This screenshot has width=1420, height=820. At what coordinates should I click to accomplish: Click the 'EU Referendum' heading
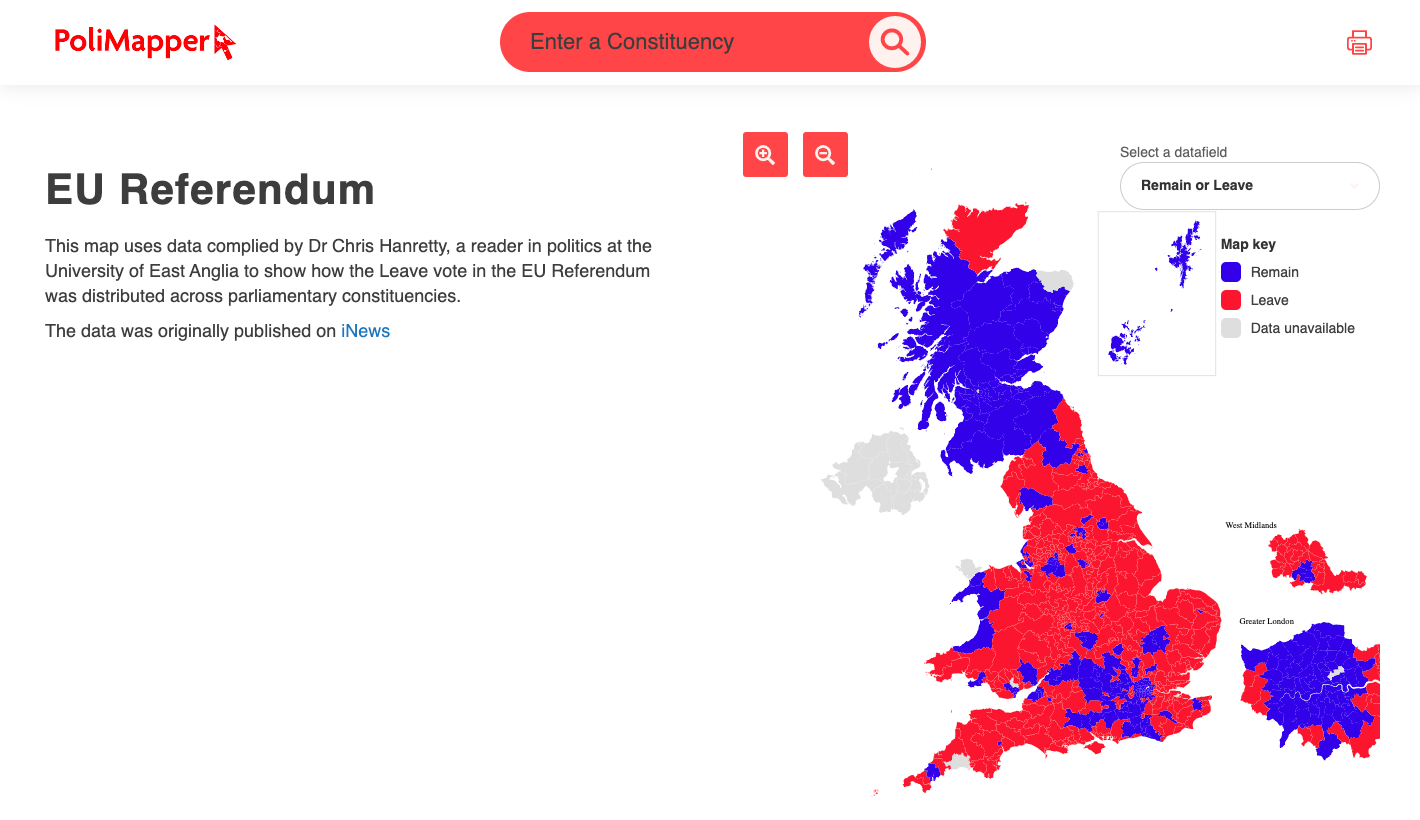pos(209,189)
